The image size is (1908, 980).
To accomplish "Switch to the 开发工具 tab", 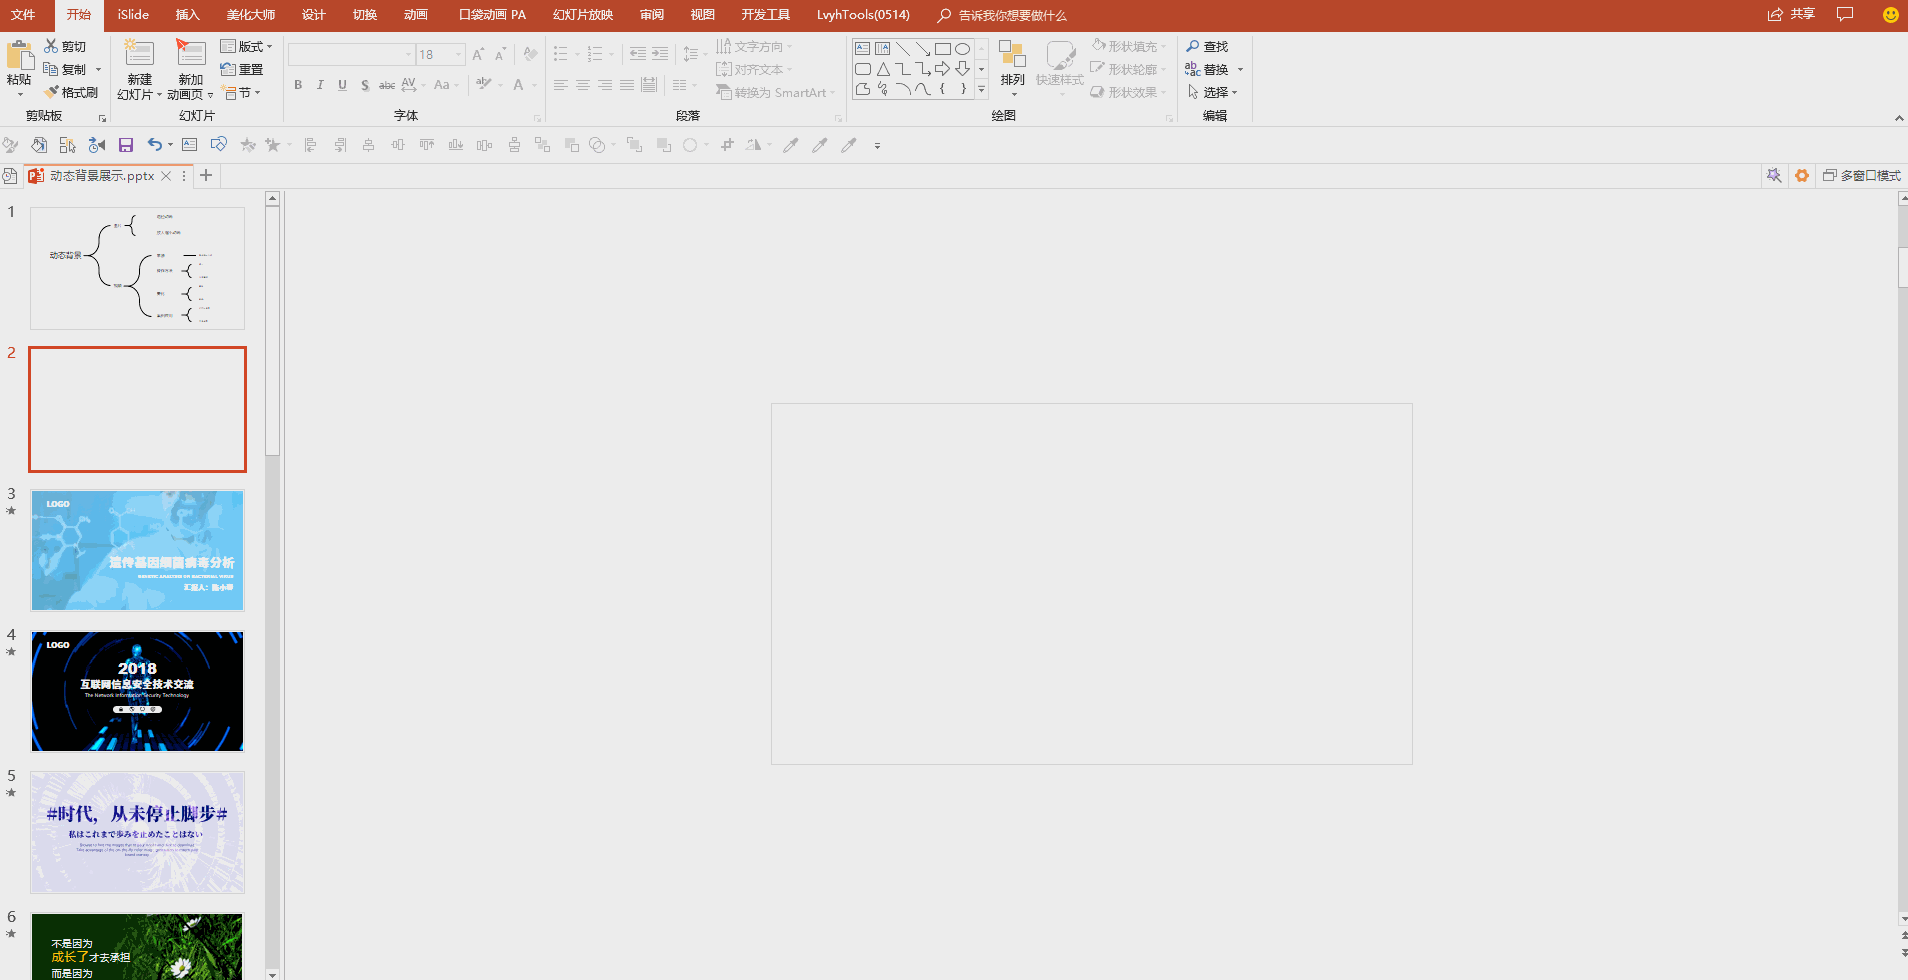I will tap(766, 15).
